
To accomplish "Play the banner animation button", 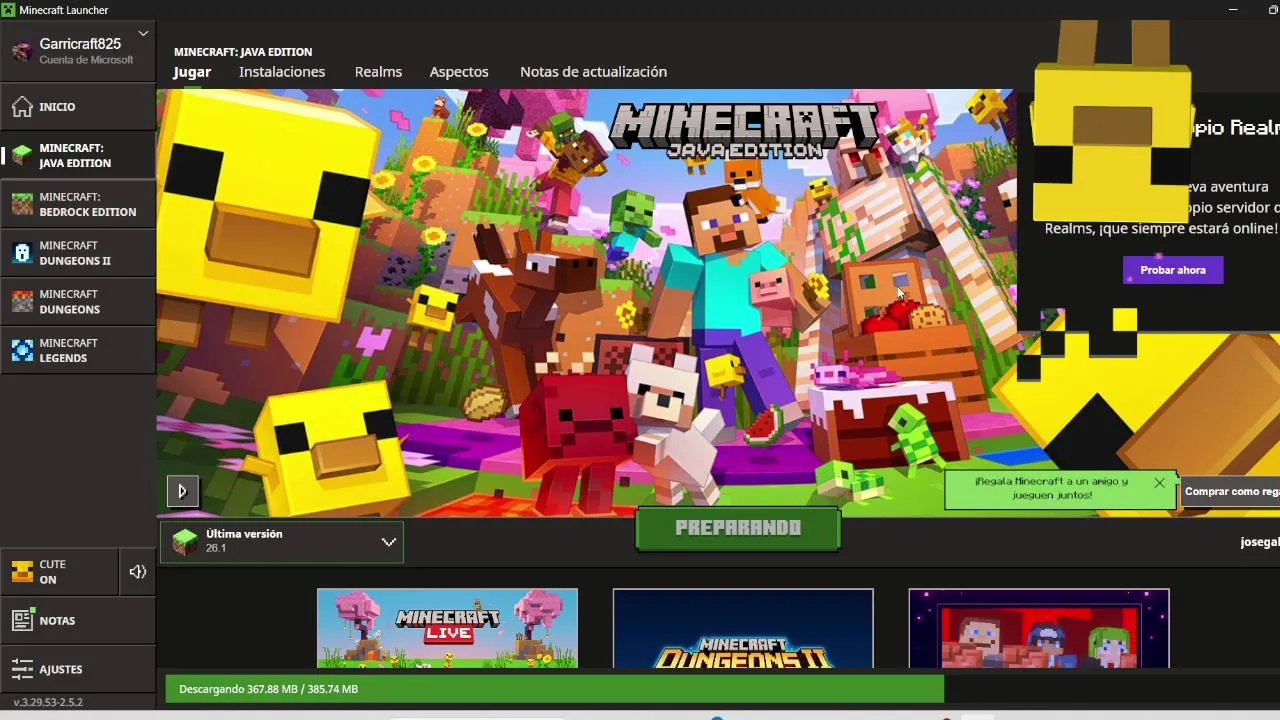I will click(182, 491).
